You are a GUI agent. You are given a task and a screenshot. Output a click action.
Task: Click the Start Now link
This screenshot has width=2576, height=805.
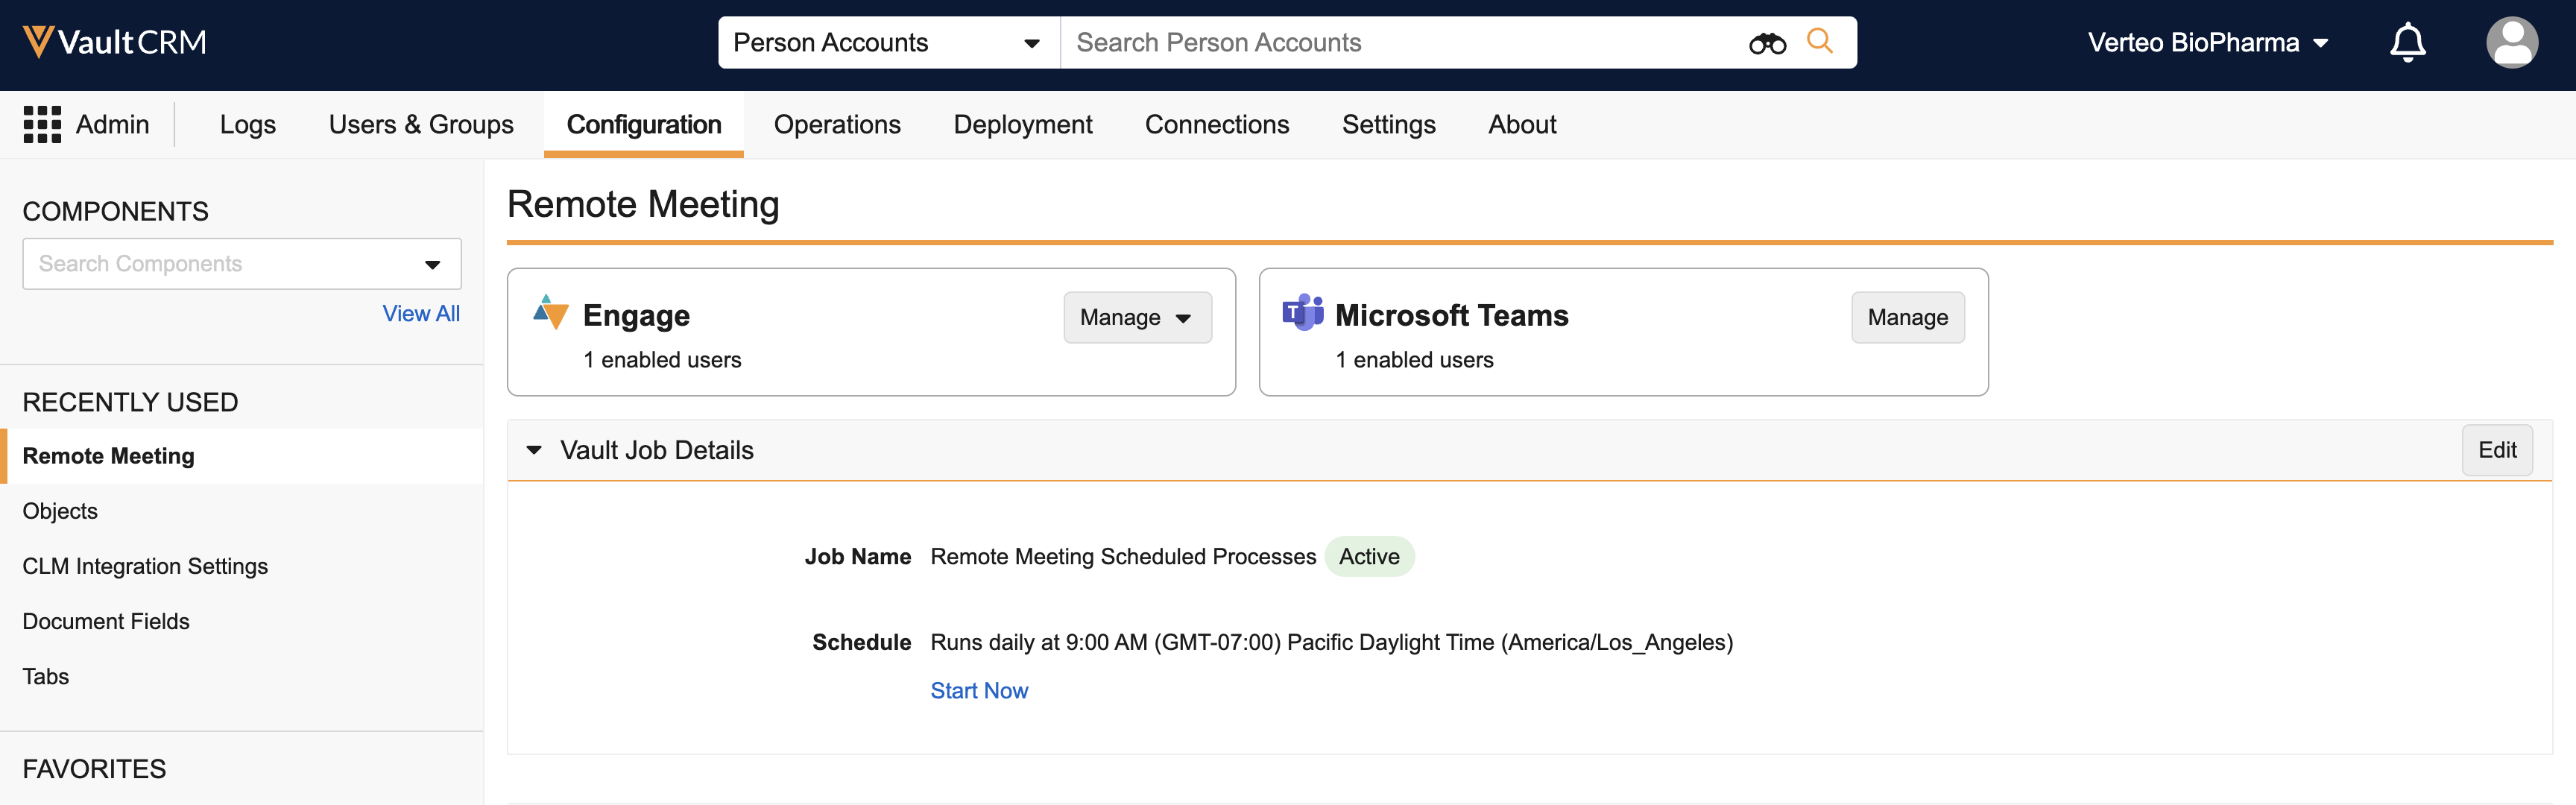pos(978,691)
